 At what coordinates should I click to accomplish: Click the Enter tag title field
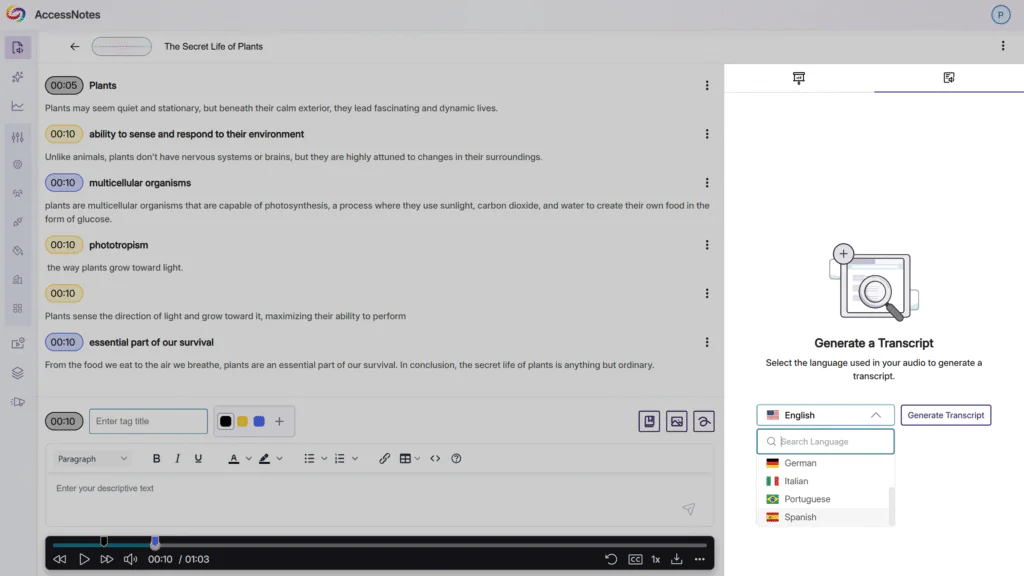148,422
